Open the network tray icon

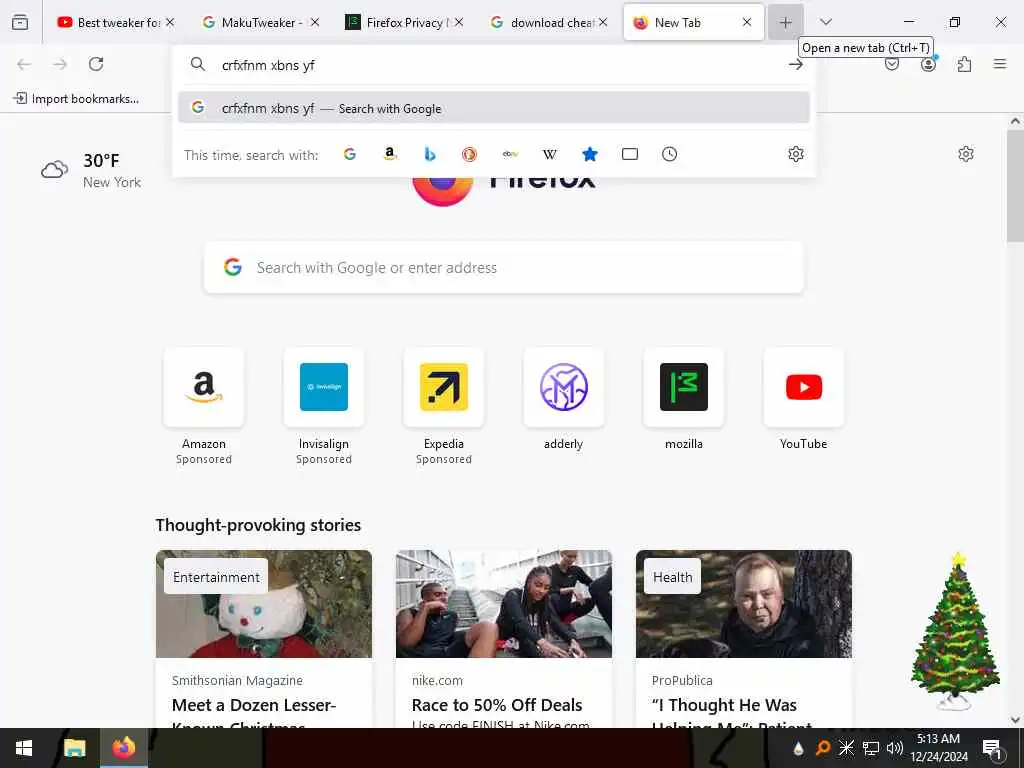[x=871, y=748]
